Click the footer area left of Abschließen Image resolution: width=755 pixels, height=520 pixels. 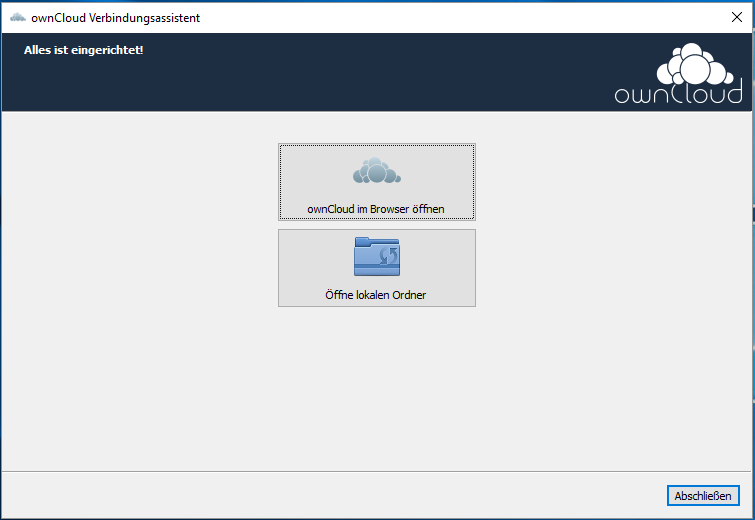pyautogui.click(x=330, y=495)
